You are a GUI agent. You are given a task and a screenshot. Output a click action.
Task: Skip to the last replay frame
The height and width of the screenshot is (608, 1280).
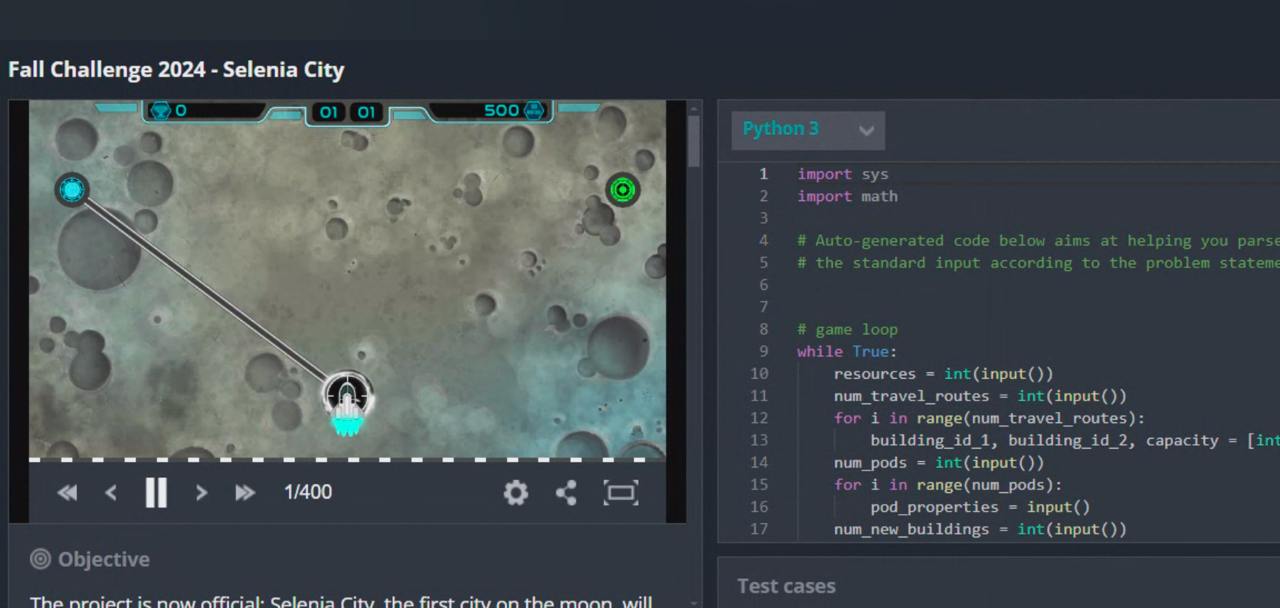(245, 492)
